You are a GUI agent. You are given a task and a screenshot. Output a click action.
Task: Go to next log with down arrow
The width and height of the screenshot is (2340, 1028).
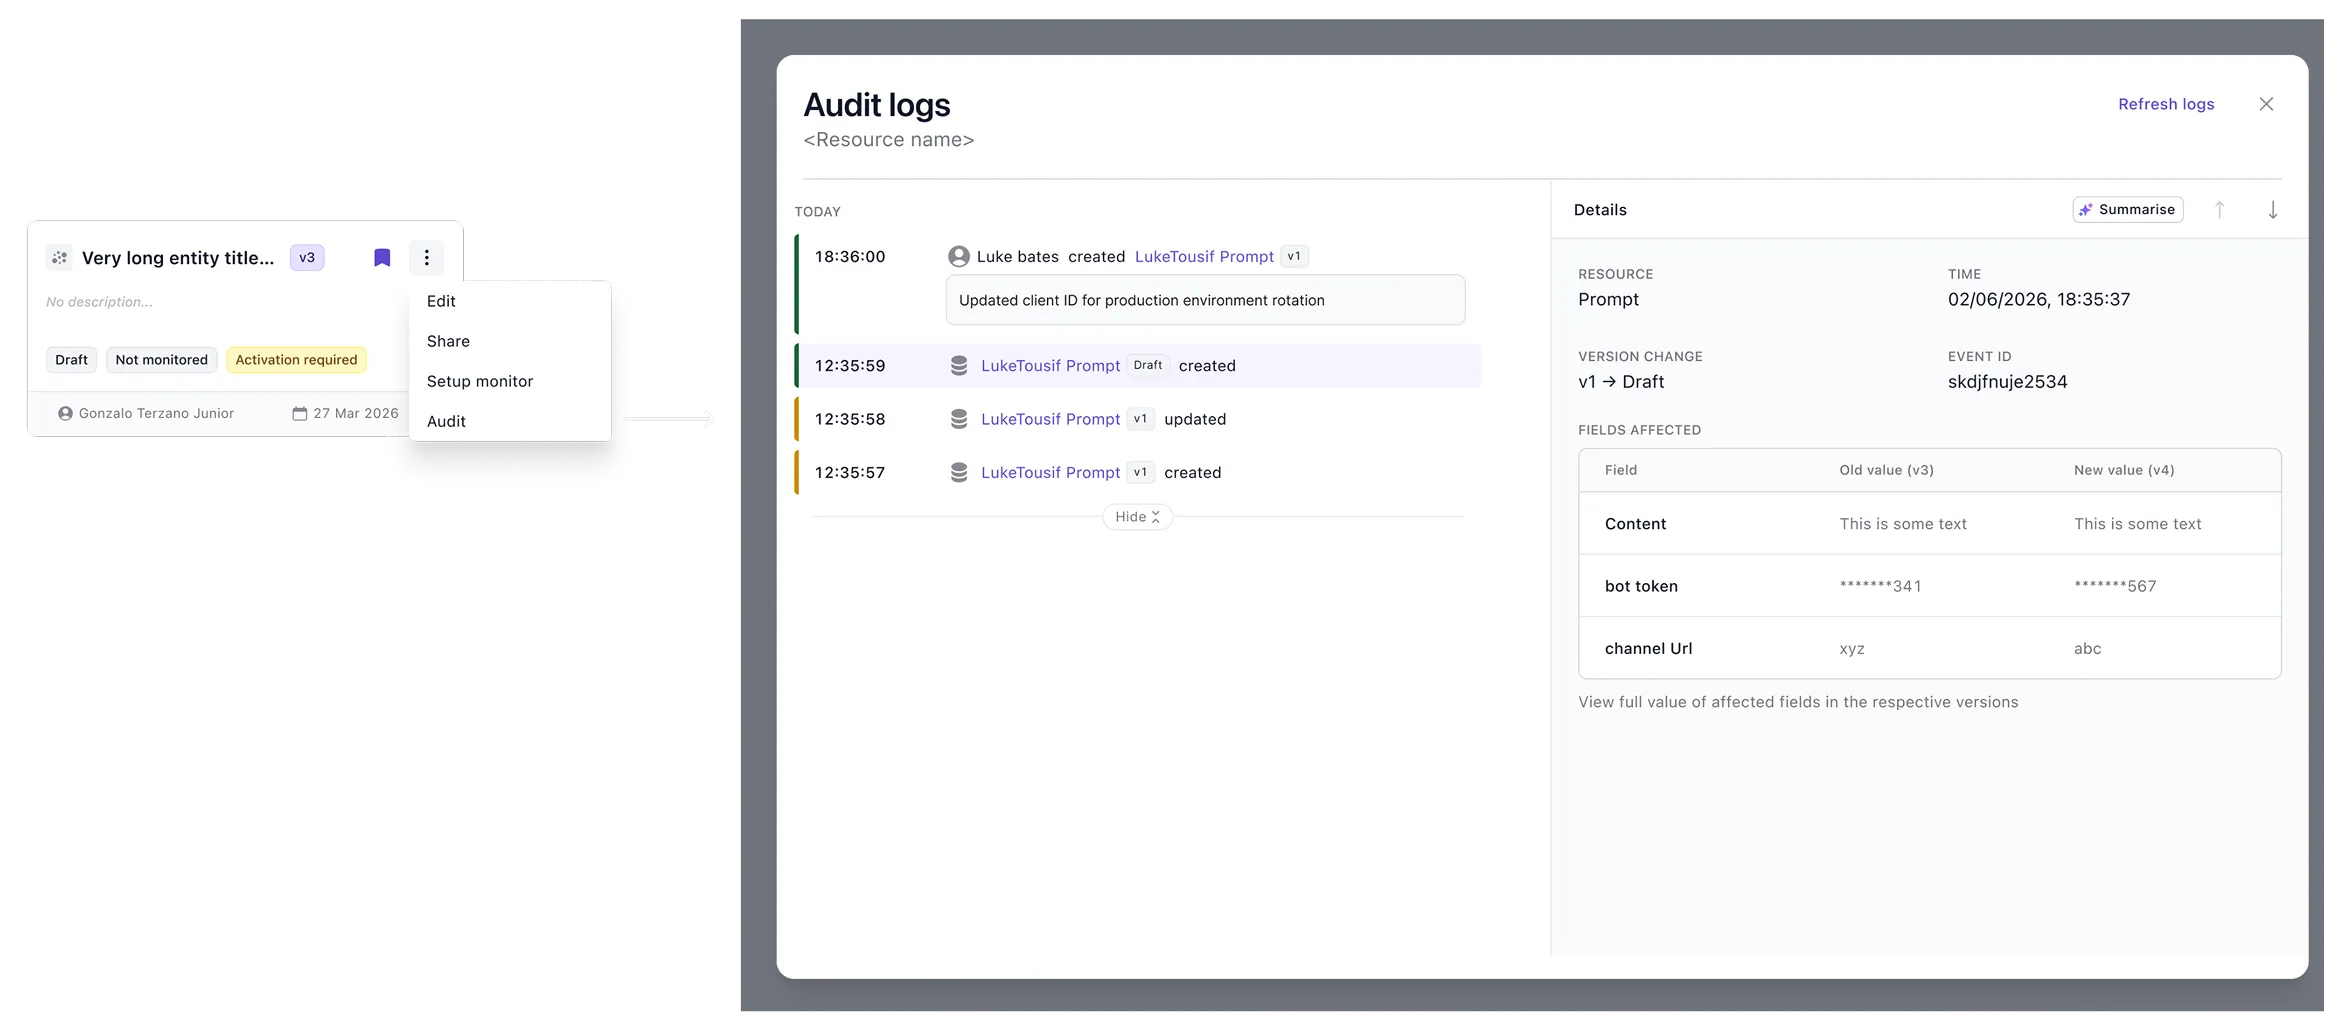2272,210
